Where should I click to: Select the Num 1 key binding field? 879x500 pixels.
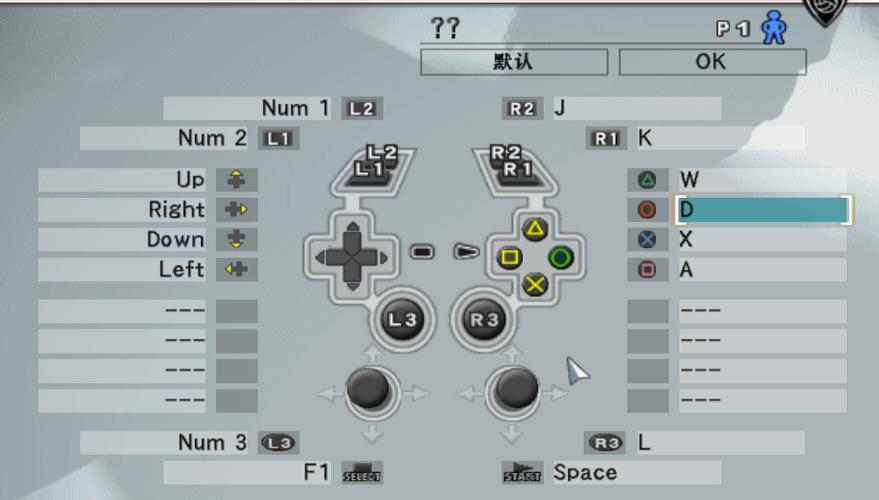pyautogui.click(x=247, y=108)
